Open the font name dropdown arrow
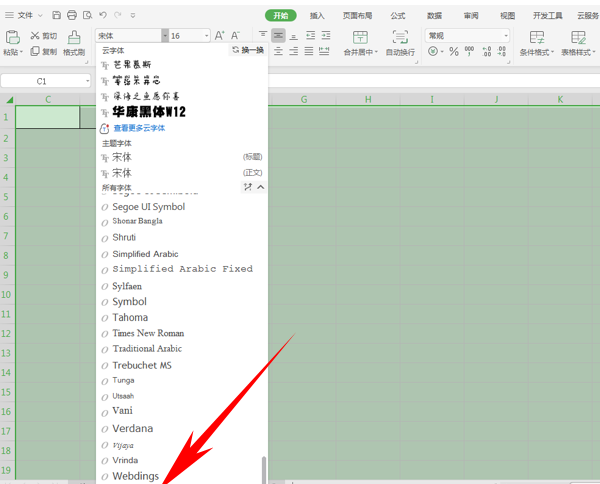The image size is (600, 484). pos(165,36)
